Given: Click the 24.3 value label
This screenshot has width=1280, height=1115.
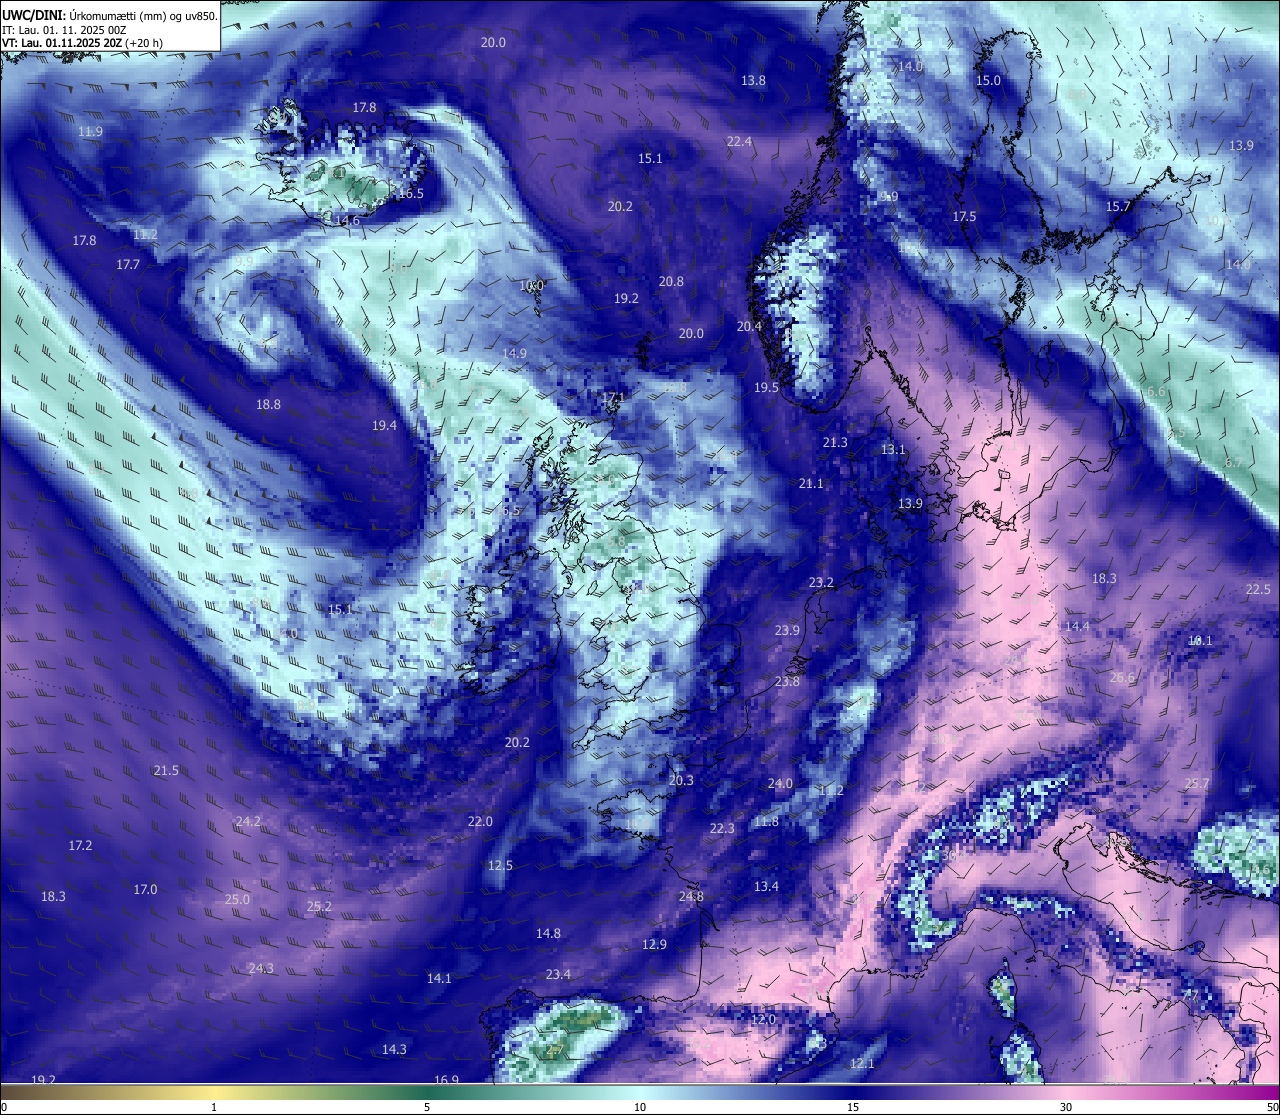Looking at the screenshot, I should click(x=261, y=968).
